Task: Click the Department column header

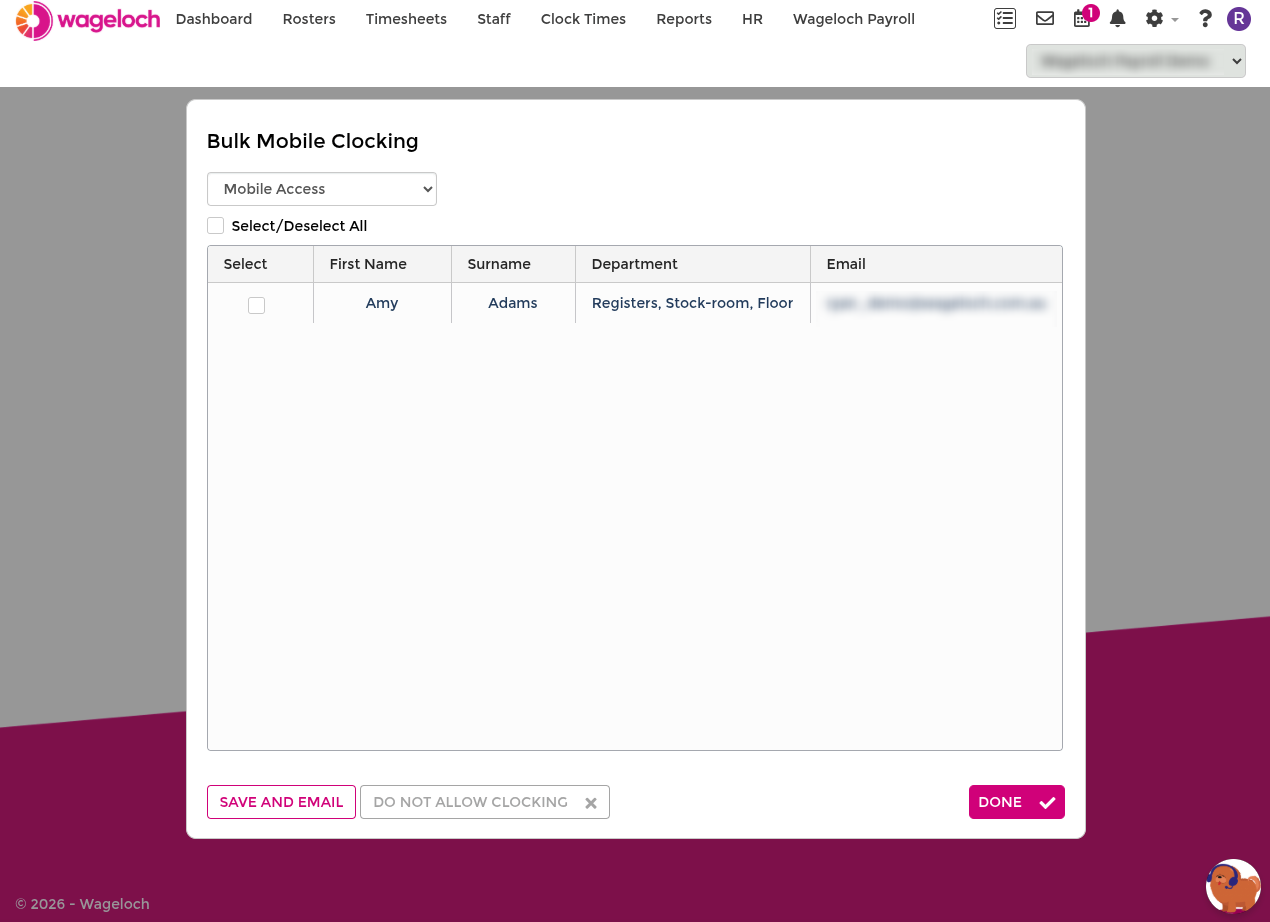Action: click(693, 264)
